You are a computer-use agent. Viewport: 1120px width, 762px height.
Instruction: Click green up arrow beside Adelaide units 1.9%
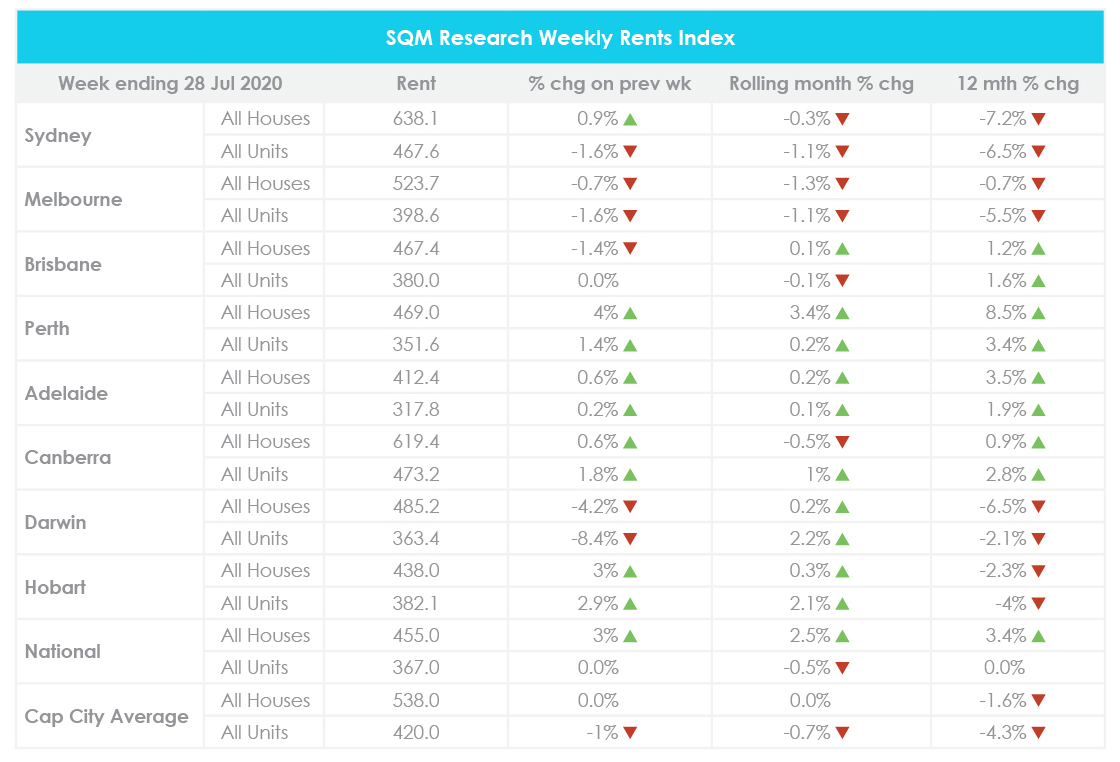(1039, 410)
